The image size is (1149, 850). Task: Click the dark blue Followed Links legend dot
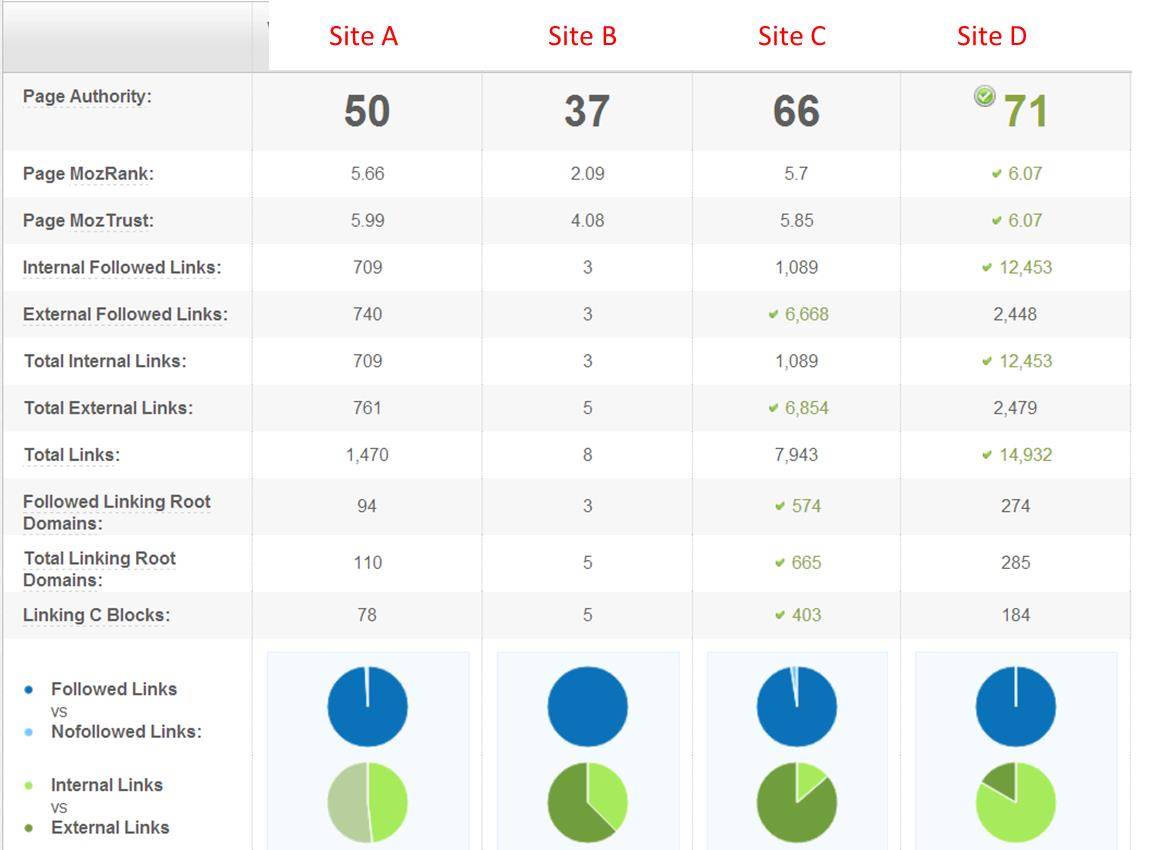click(28, 689)
